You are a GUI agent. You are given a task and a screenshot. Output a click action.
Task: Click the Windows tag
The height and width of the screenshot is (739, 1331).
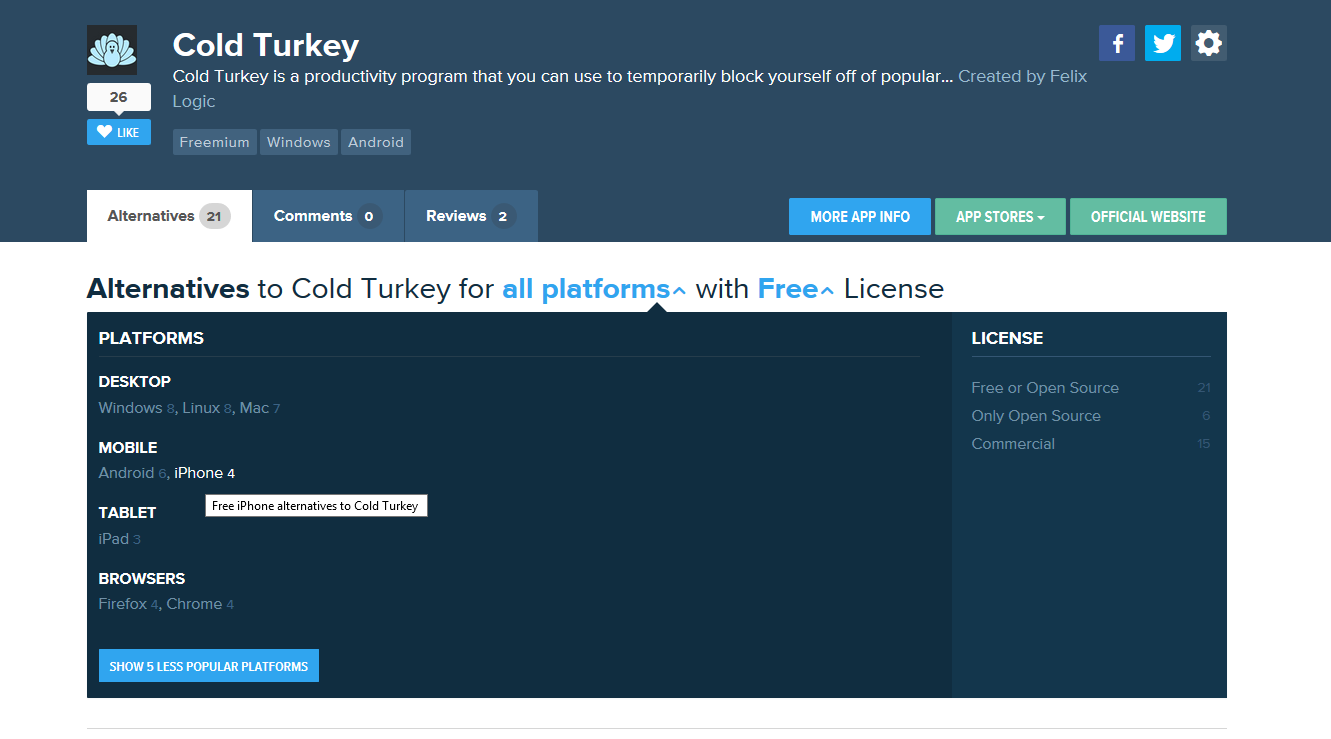click(x=299, y=142)
